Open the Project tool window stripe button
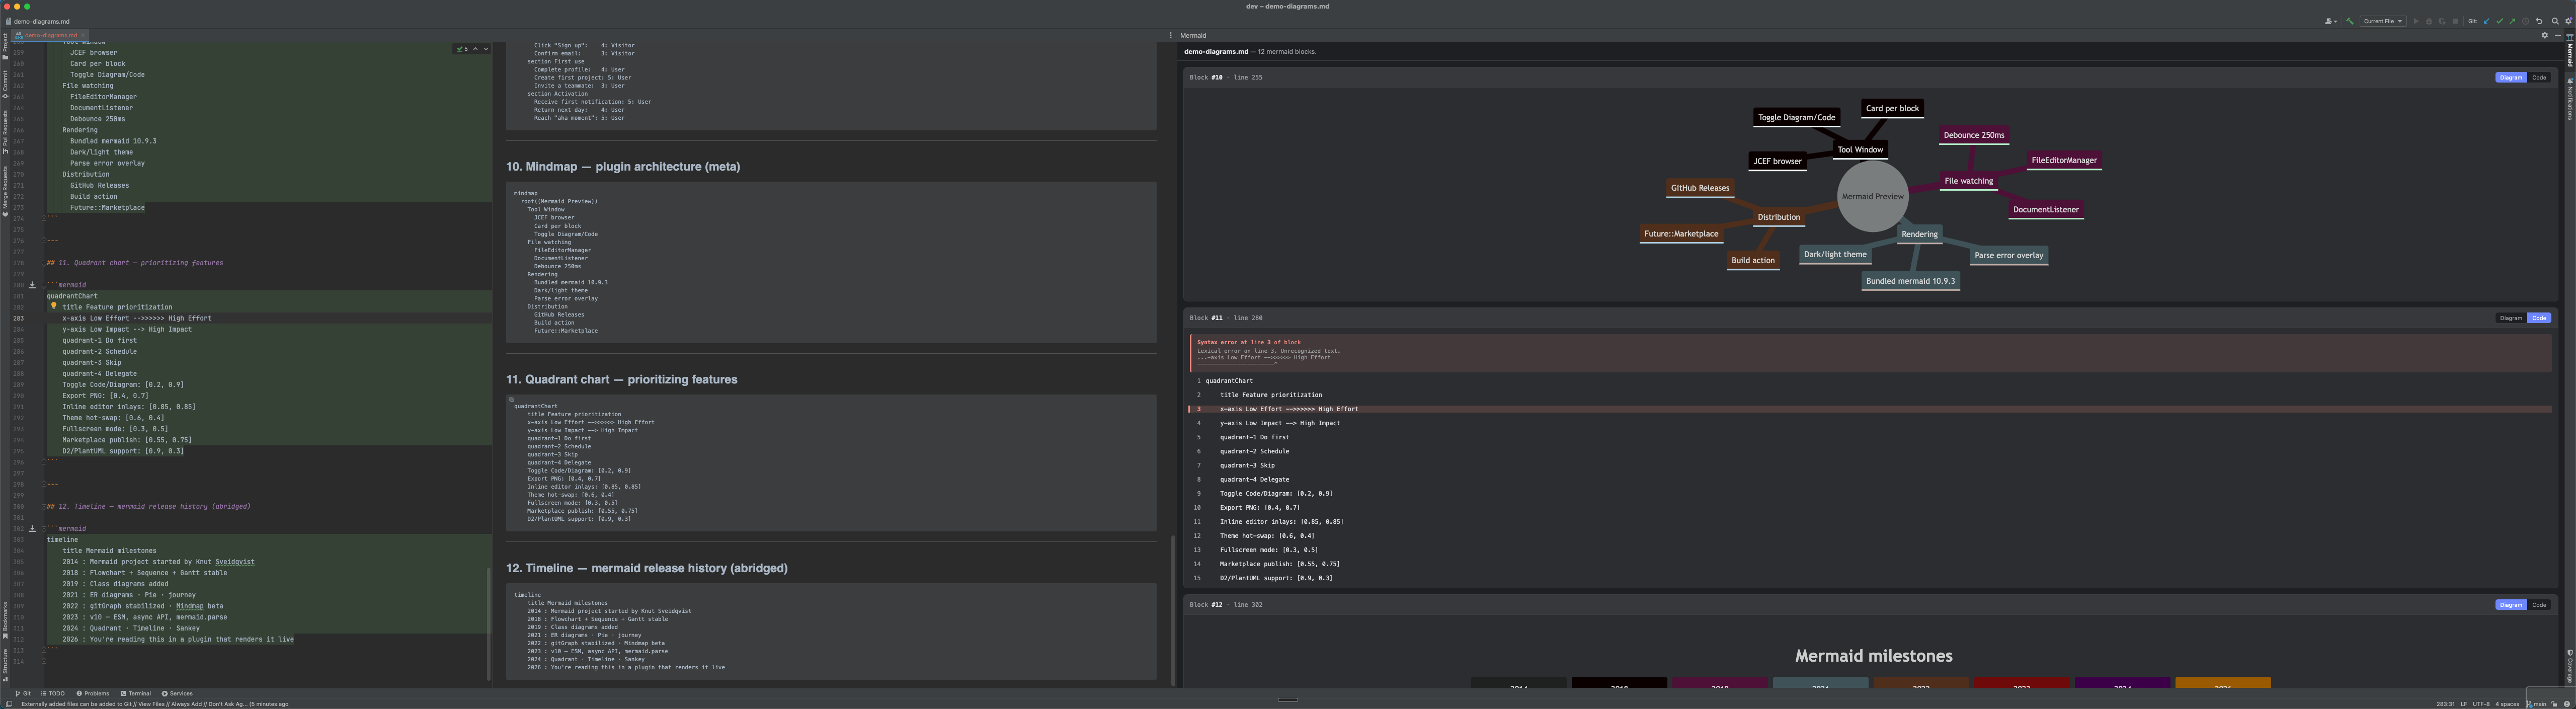Screen dimensions: 2576x709 tap(5, 46)
